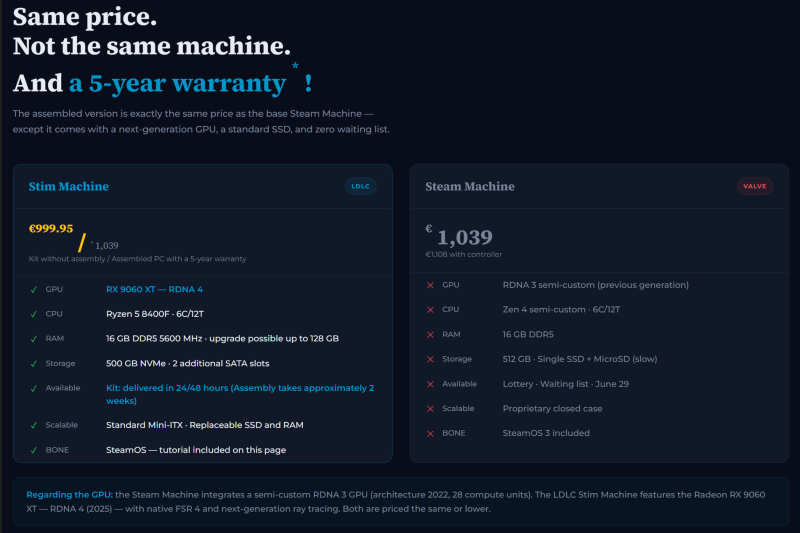
Task: Click the 'Kit without assembly / Assembled PC' caption
Action: (137, 259)
